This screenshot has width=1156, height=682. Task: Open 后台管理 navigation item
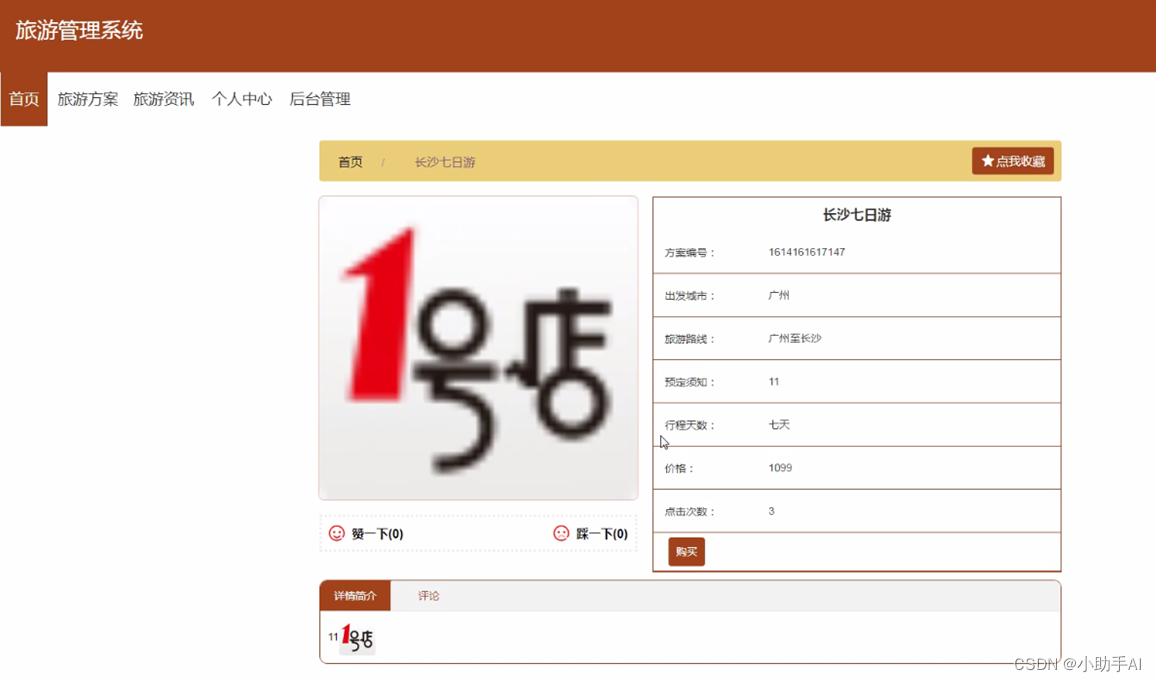(x=320, y=99)
